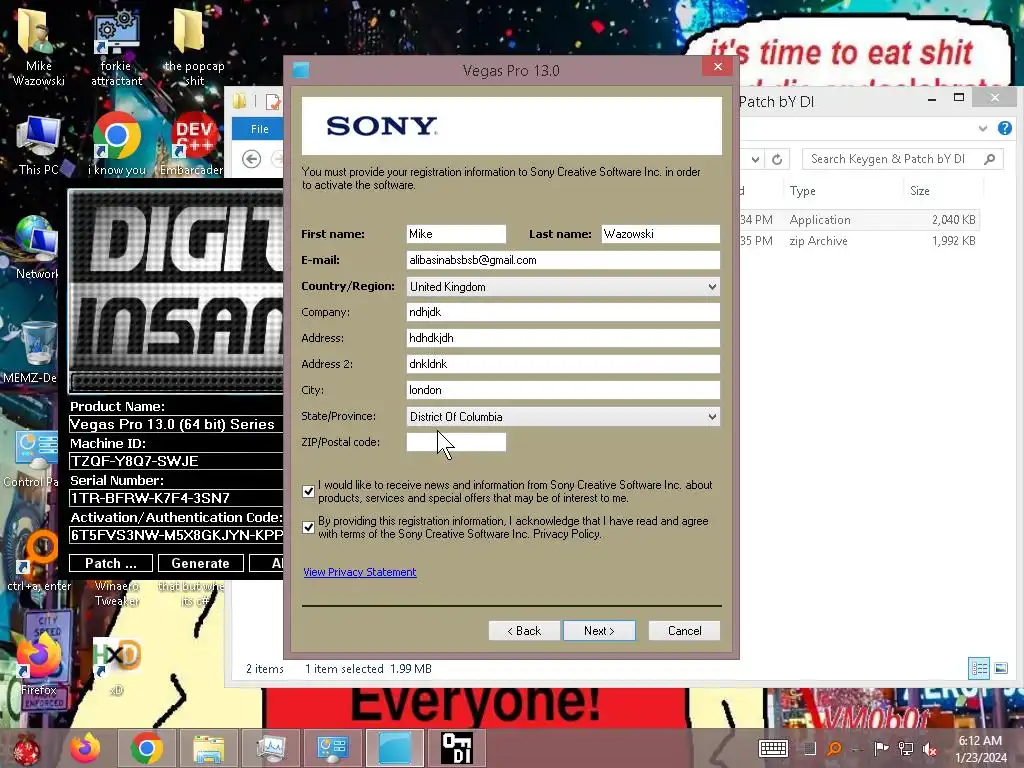Click the Explorer refresh button
Image resolution: width=1024 pixels, height=768 pixels.
[776, 159]
